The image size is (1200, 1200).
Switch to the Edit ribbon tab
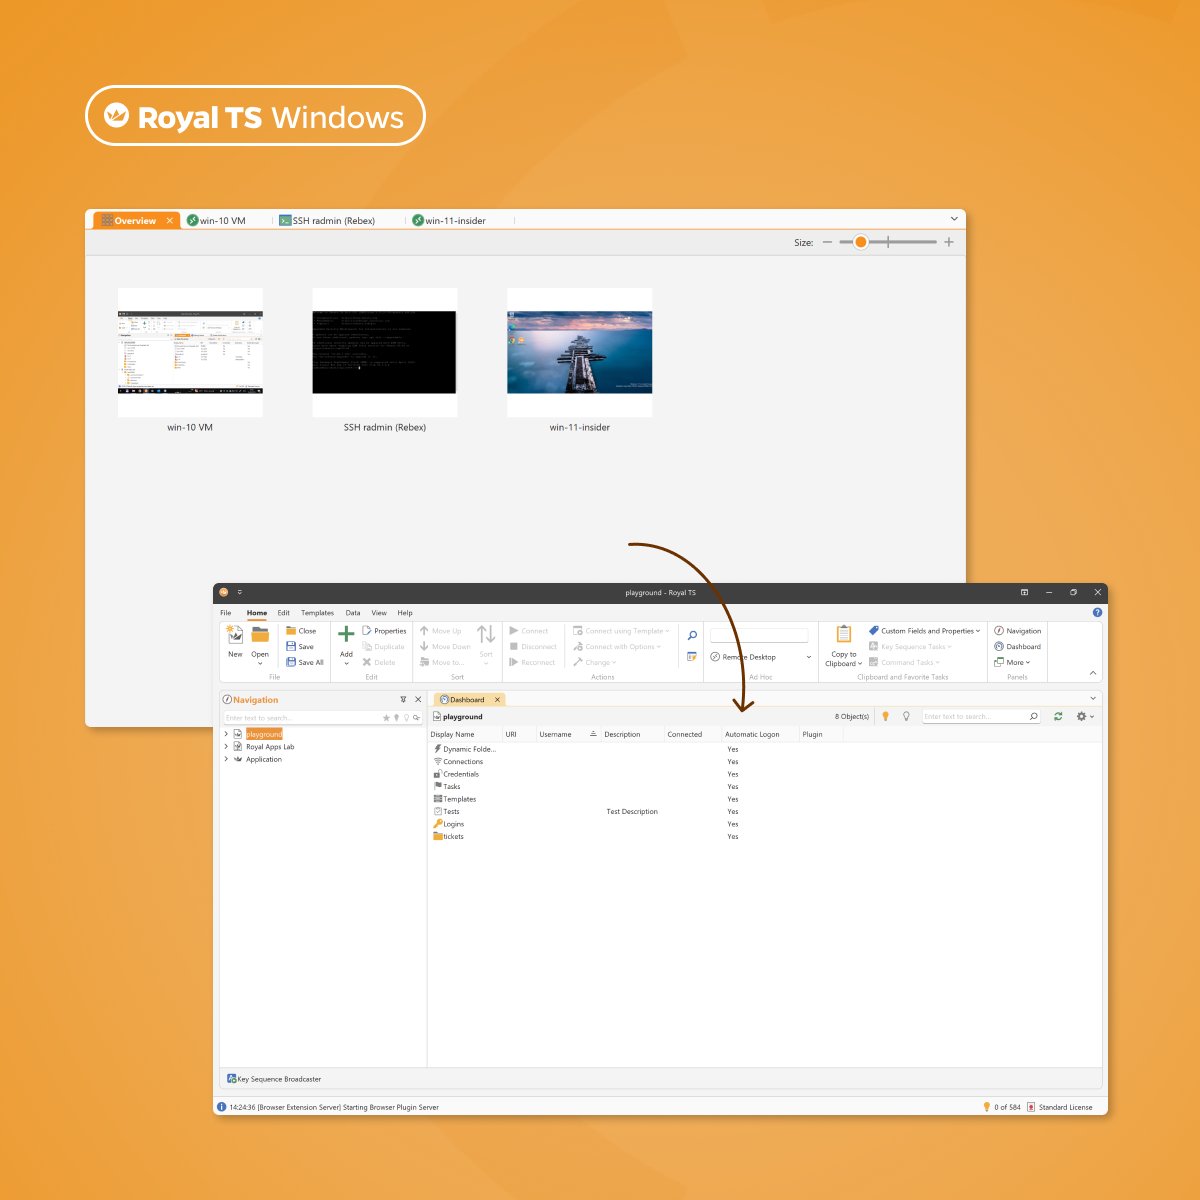tap(284, 613)
